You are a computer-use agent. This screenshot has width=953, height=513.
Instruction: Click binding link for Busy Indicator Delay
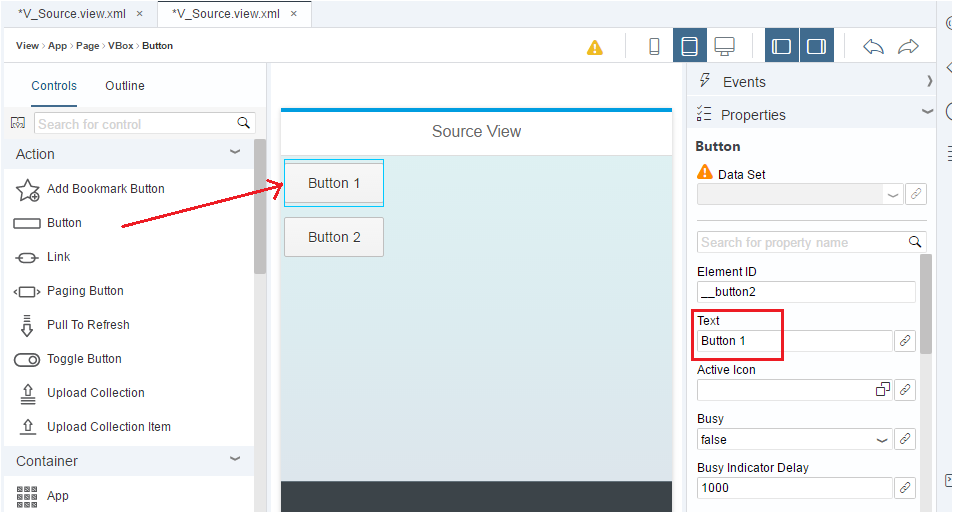pyautogui.click(x=905, y=487)
